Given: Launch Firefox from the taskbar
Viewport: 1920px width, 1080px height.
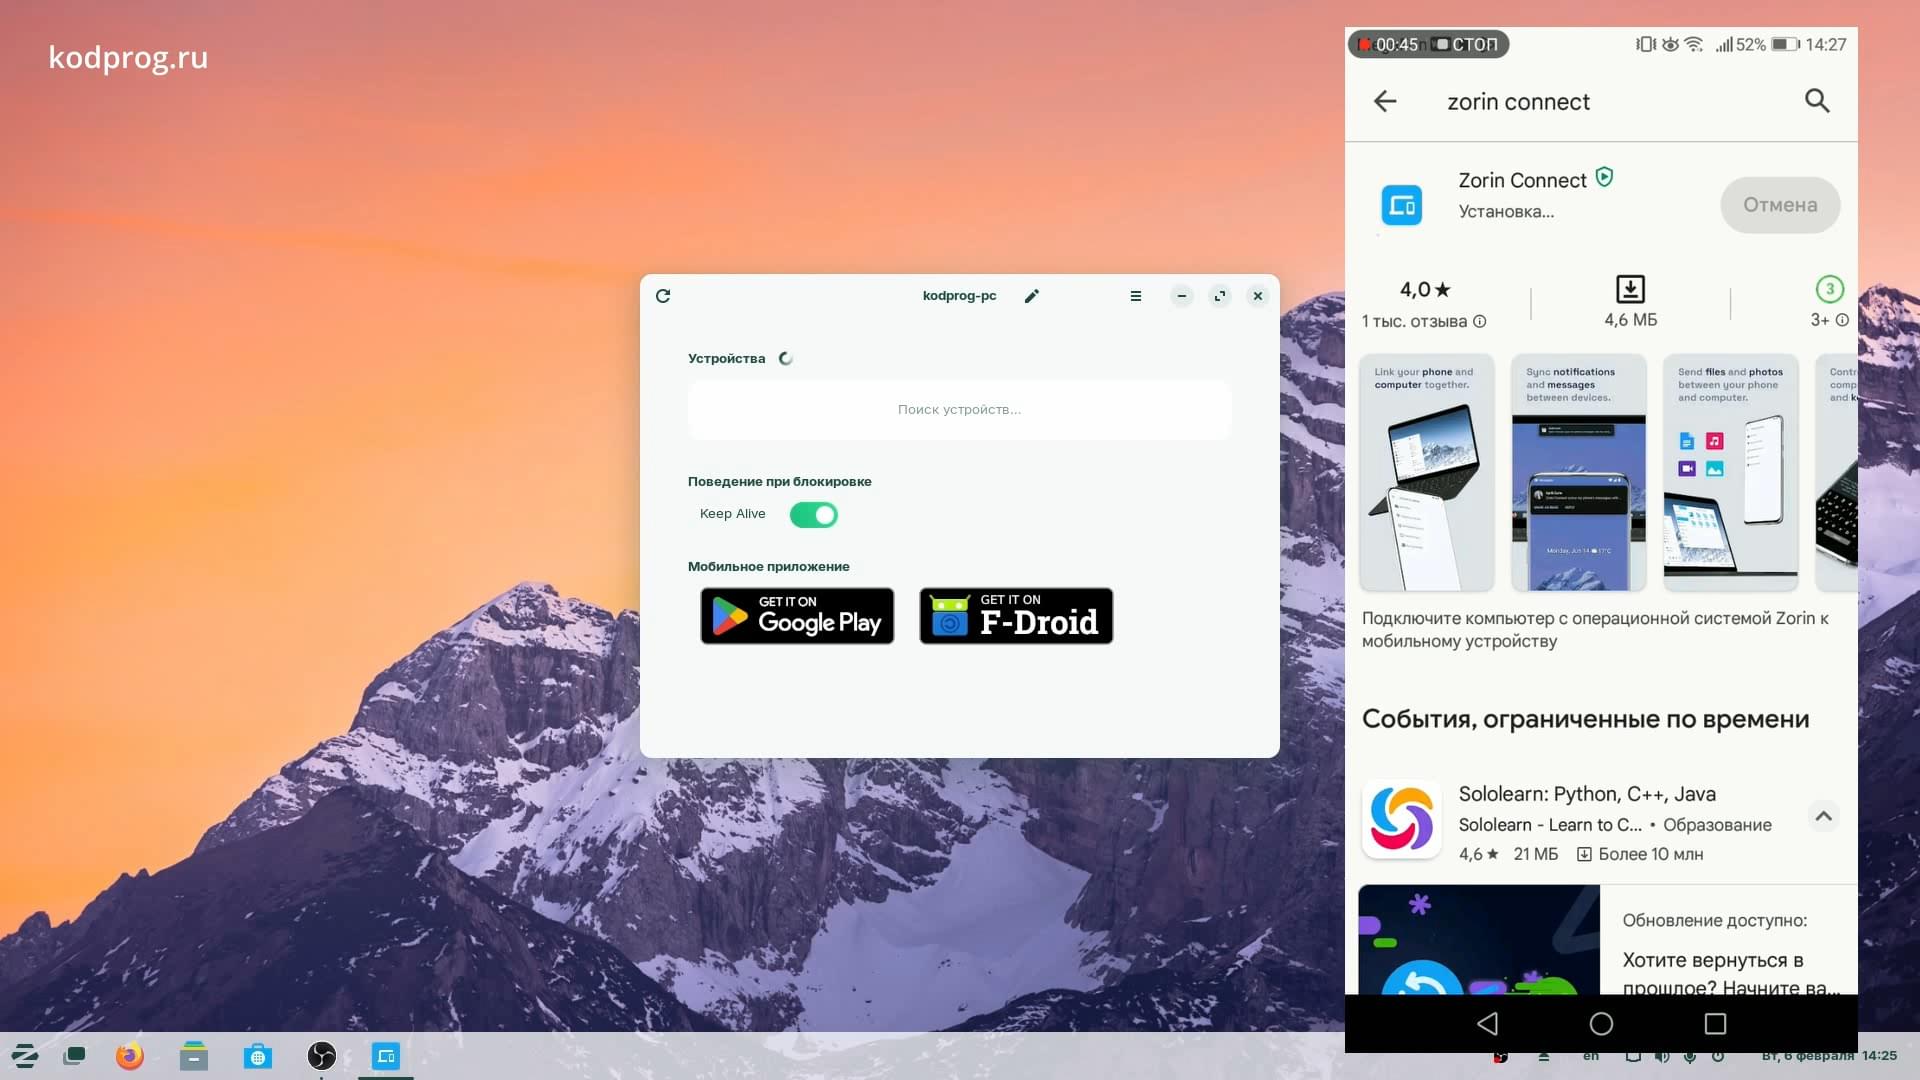Looking at the screenshot, I should tap(129, 1056).
